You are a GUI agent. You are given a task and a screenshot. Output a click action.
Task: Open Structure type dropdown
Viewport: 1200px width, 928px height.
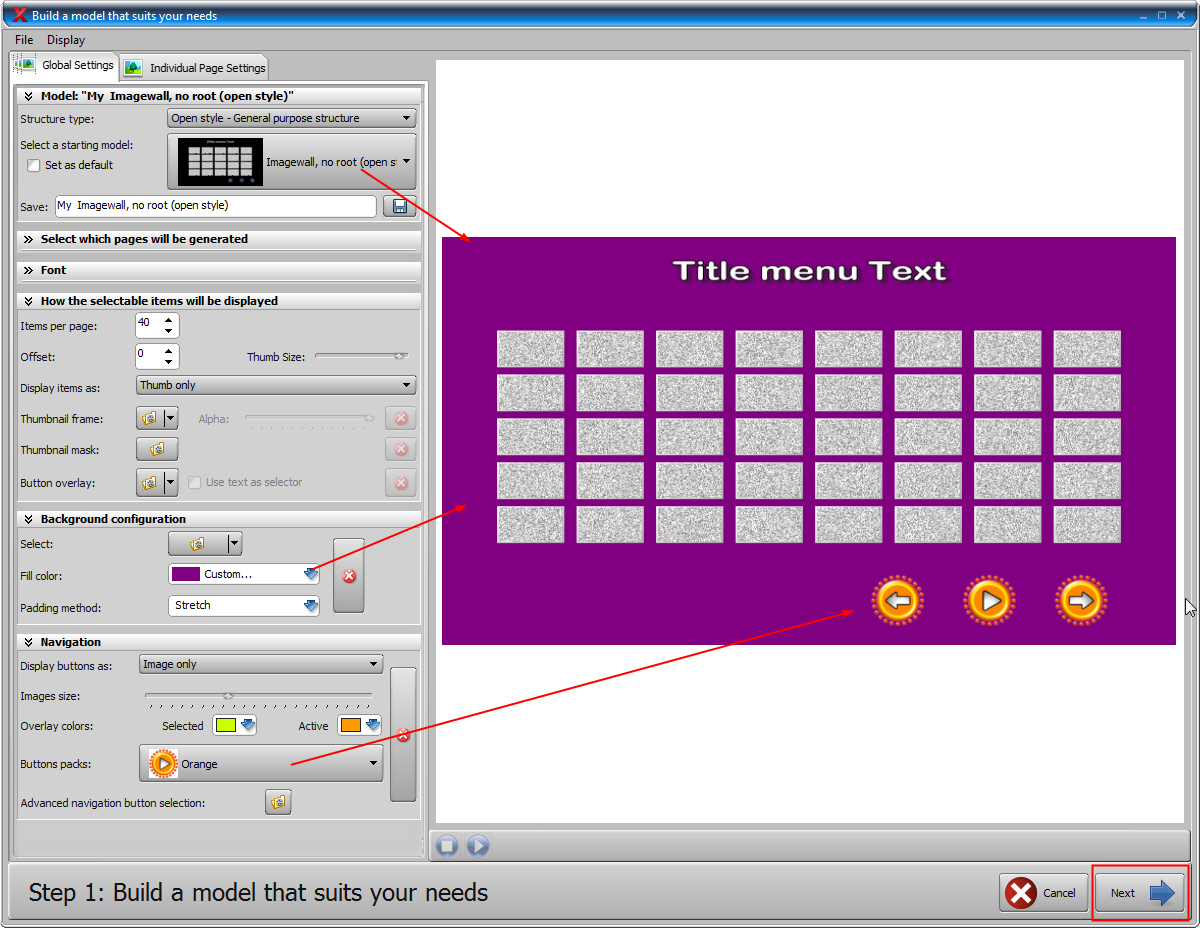[291, 118]
